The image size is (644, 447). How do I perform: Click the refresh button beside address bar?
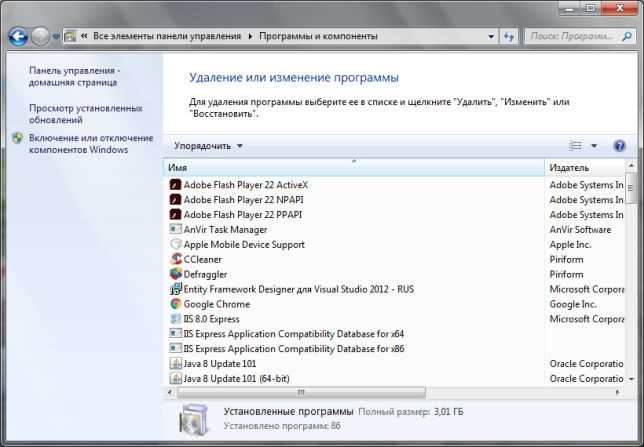pyautogui.click(x=509, y=37)
